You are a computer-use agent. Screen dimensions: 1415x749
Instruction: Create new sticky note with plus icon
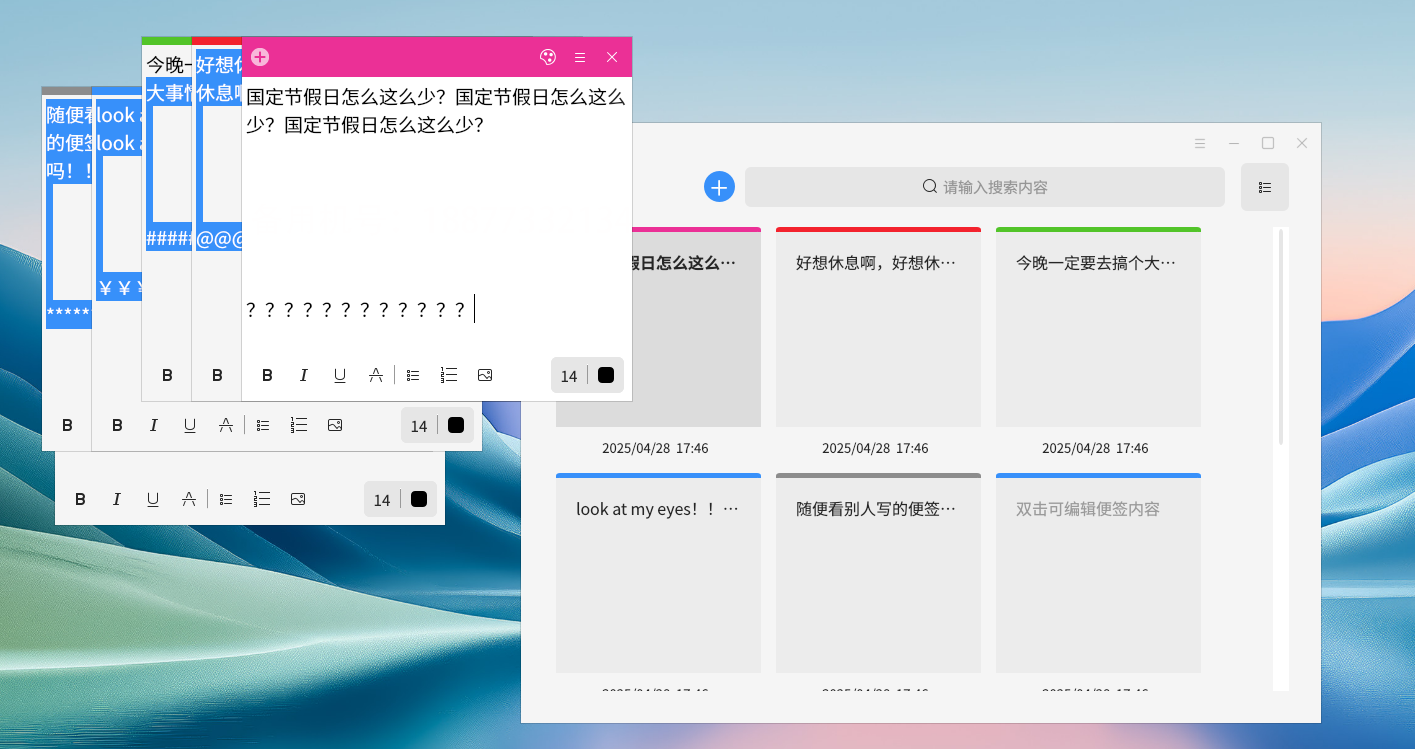(x=259, y=57)
